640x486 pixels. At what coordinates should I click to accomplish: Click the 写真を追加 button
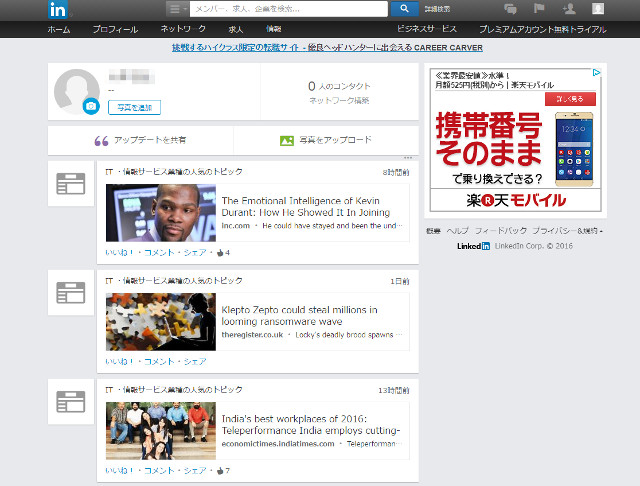click(x=134, y=108)
